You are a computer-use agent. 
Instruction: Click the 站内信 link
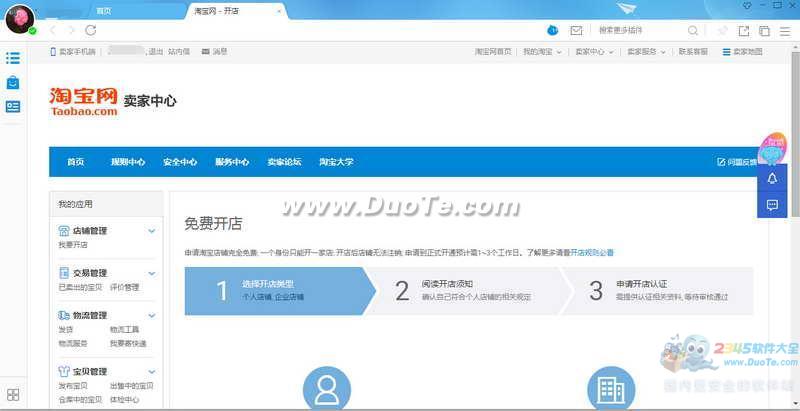tap(179, 52)
